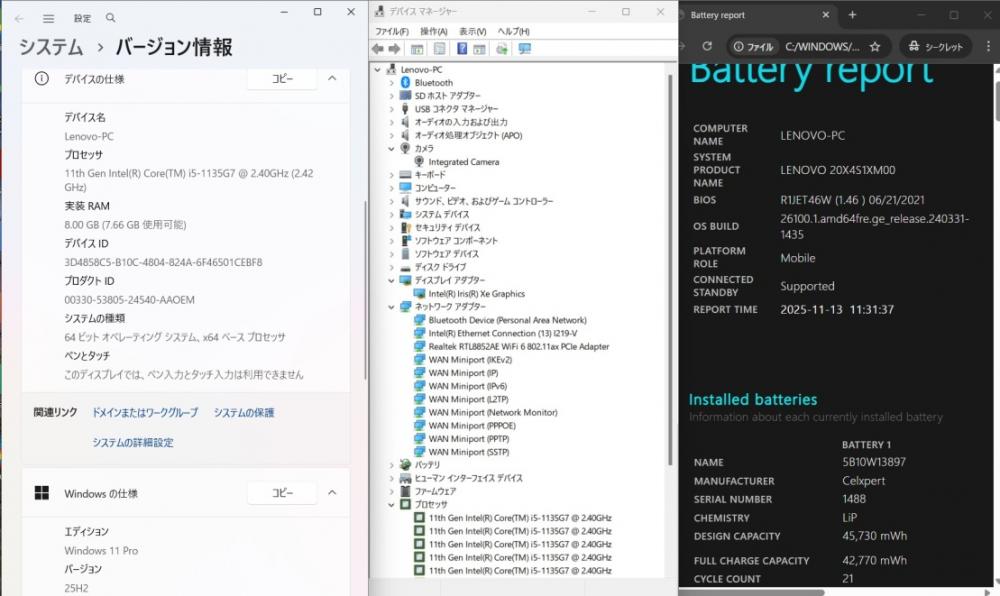The height and width of the screenshot is (596, 1000).
Task: Collapse the プロセッサ node
Action: tap(392, 504)
